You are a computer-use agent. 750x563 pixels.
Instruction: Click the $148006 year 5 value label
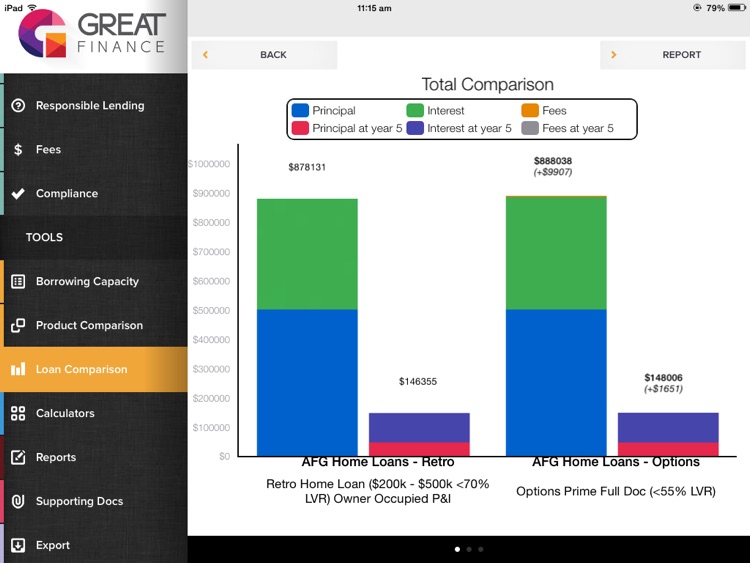(x=663, y=377)
